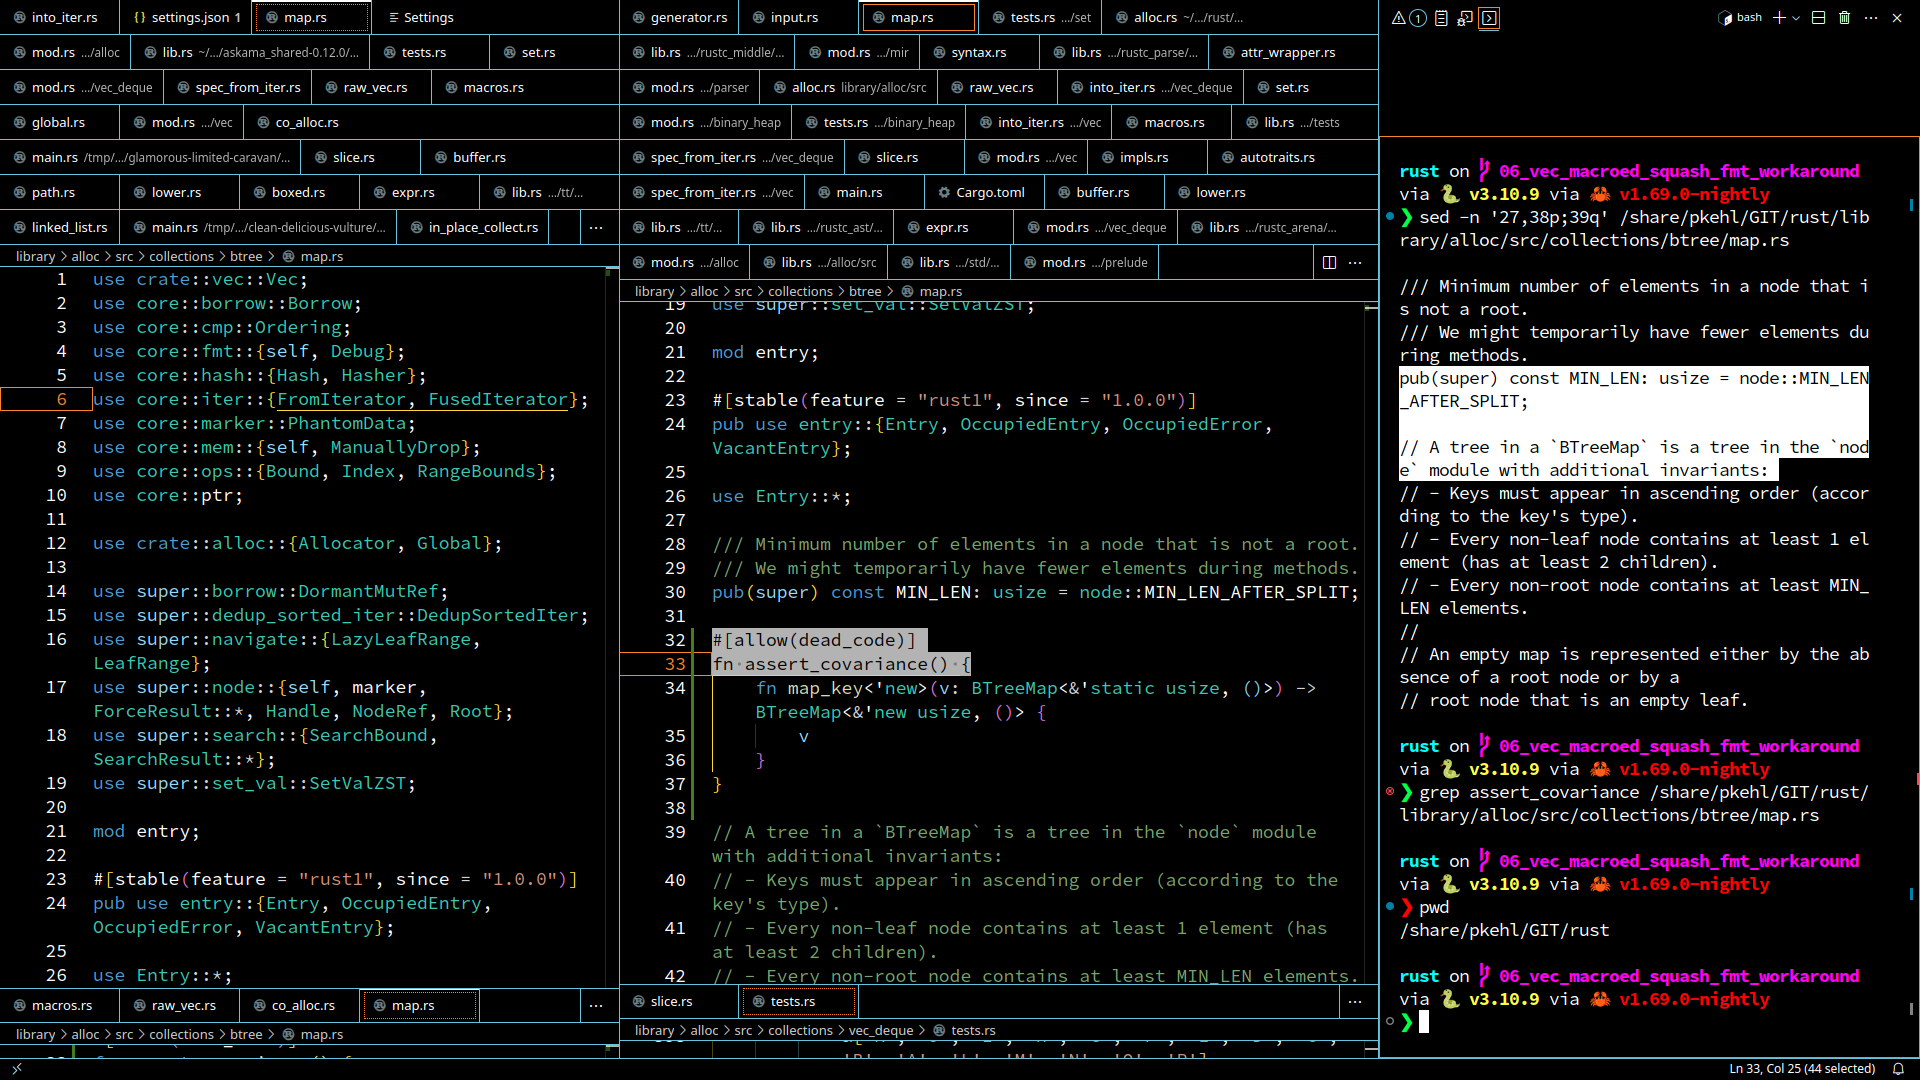
Task: Click 'alloc' breadcrumb in right editor
Action: click(705, 291)
